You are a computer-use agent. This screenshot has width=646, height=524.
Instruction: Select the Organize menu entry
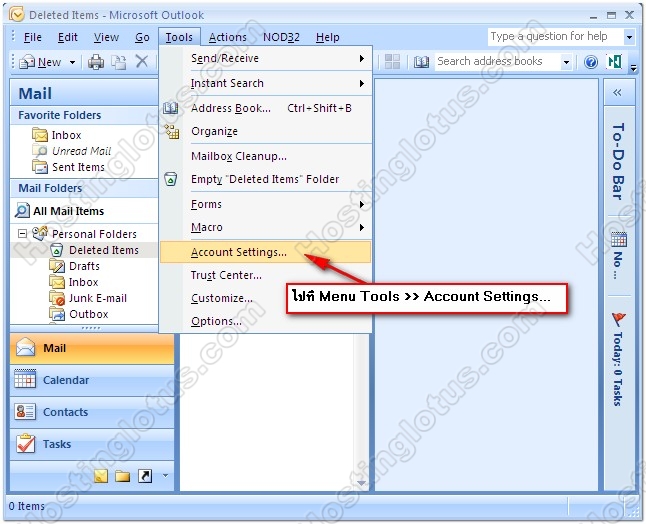[265, 131]
